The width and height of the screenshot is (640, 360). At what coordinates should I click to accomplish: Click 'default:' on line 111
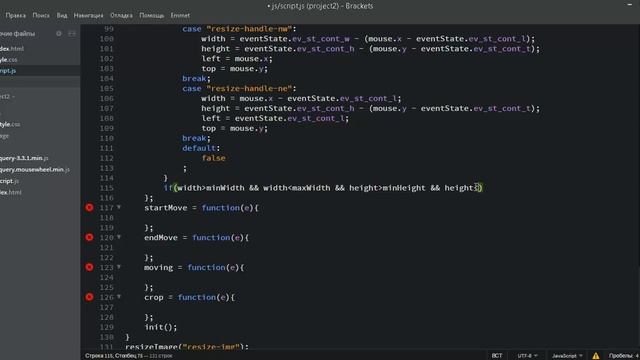pos(201,148)
